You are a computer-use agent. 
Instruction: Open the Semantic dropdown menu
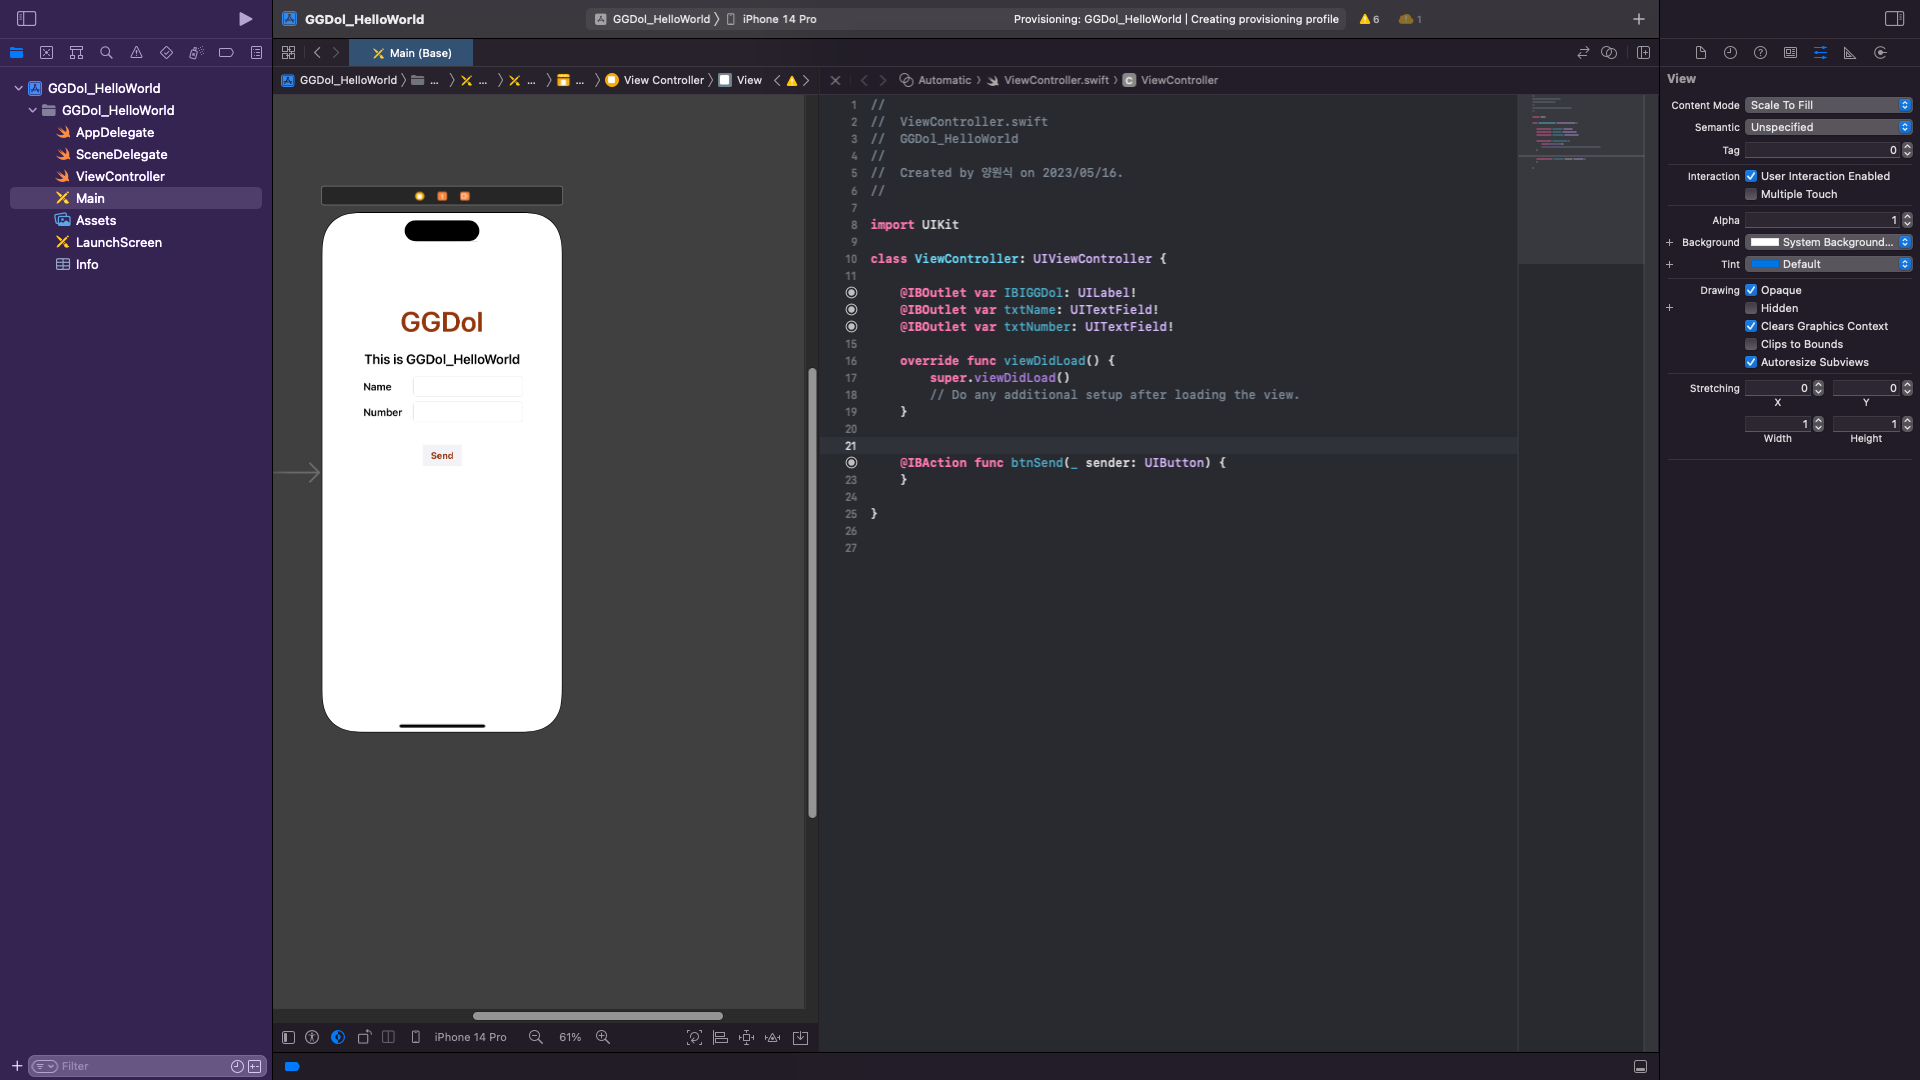pyautogui.click(x=1828, y=127)
